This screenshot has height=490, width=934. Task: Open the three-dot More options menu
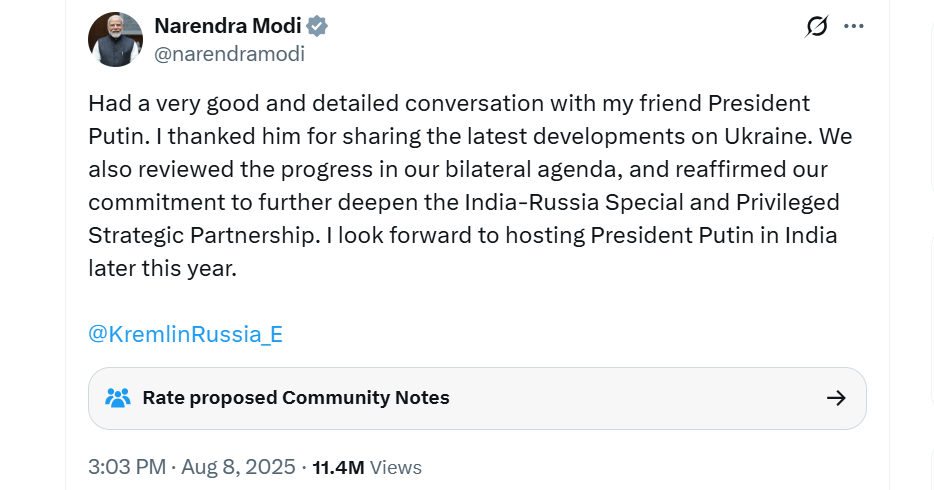coord(854,26)
